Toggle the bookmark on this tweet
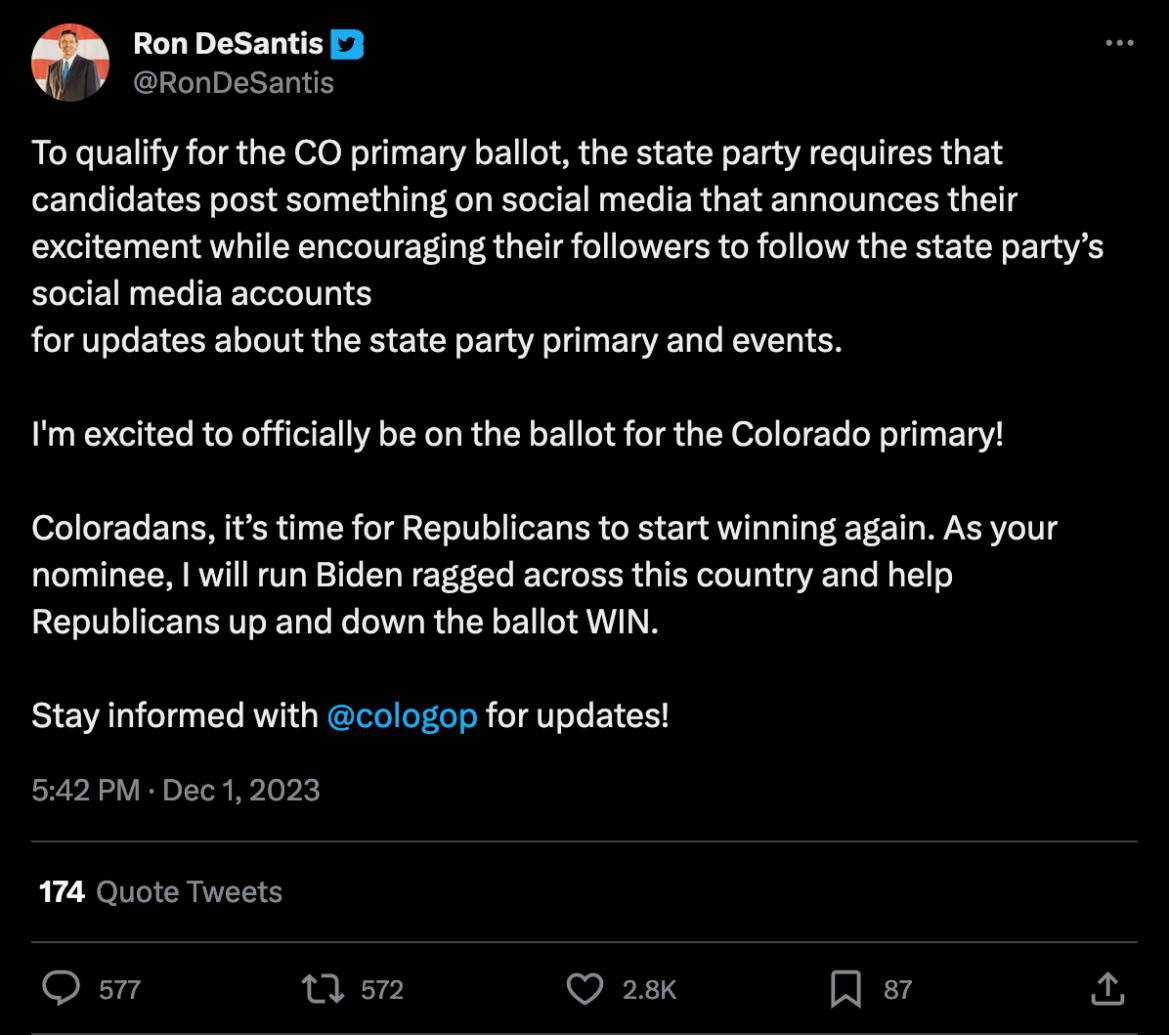1169x1035 pixels. [846, 989]
